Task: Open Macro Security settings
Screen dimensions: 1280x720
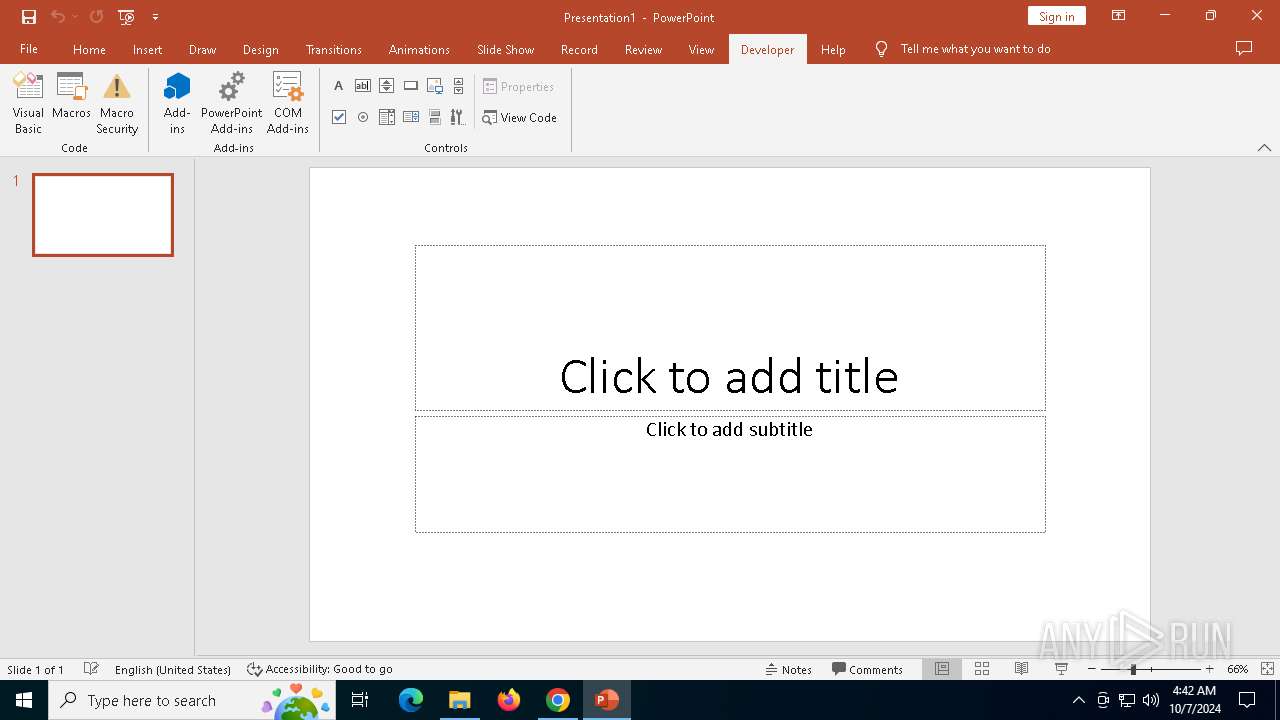Action: pyautogui.click(x=117, y=103)
